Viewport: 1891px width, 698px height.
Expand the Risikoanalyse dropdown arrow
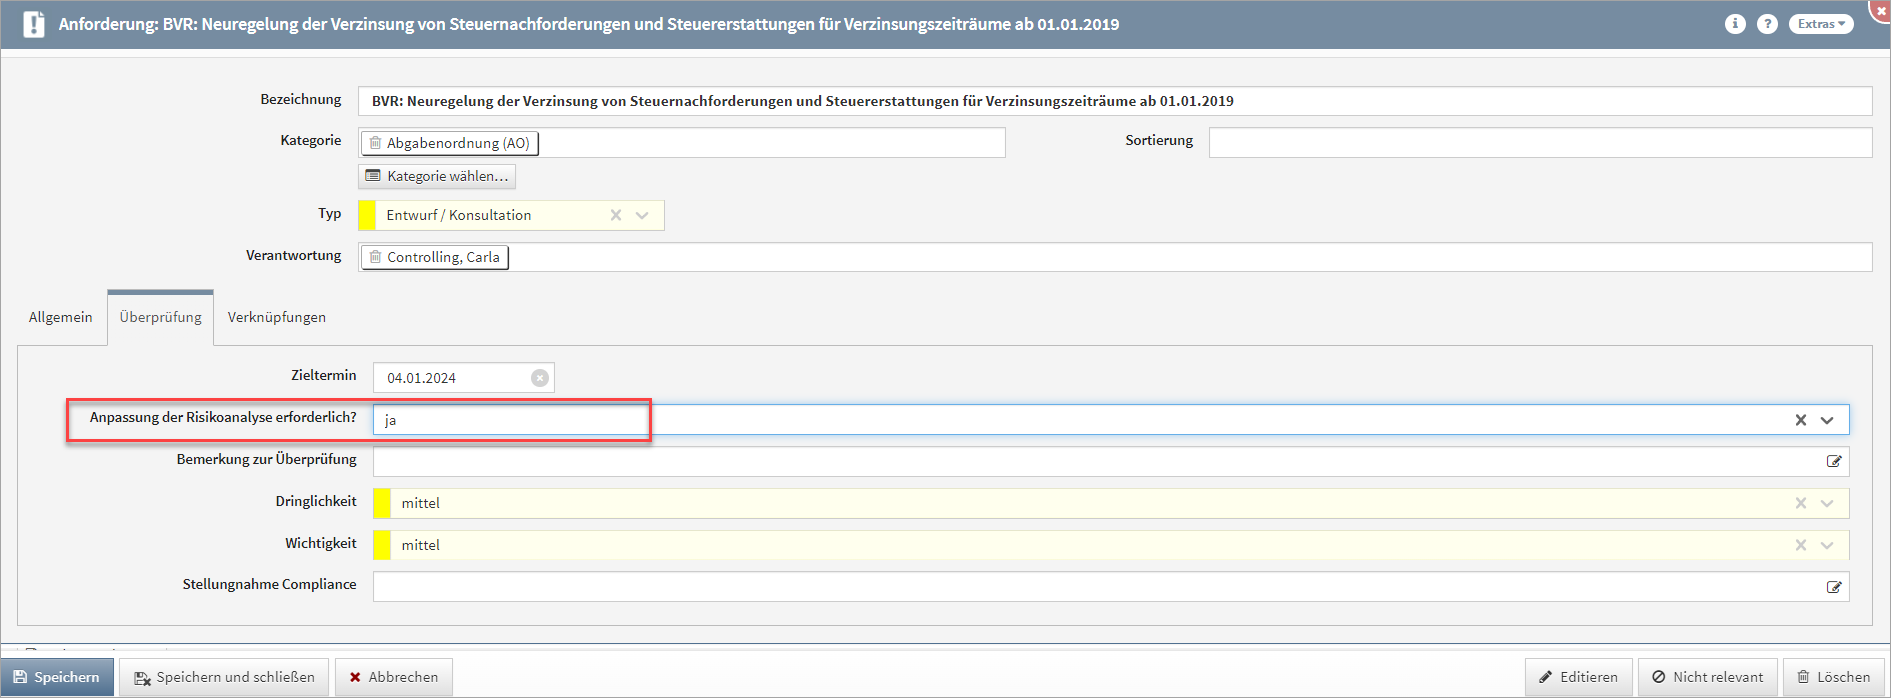click(x=1827, y=420)
